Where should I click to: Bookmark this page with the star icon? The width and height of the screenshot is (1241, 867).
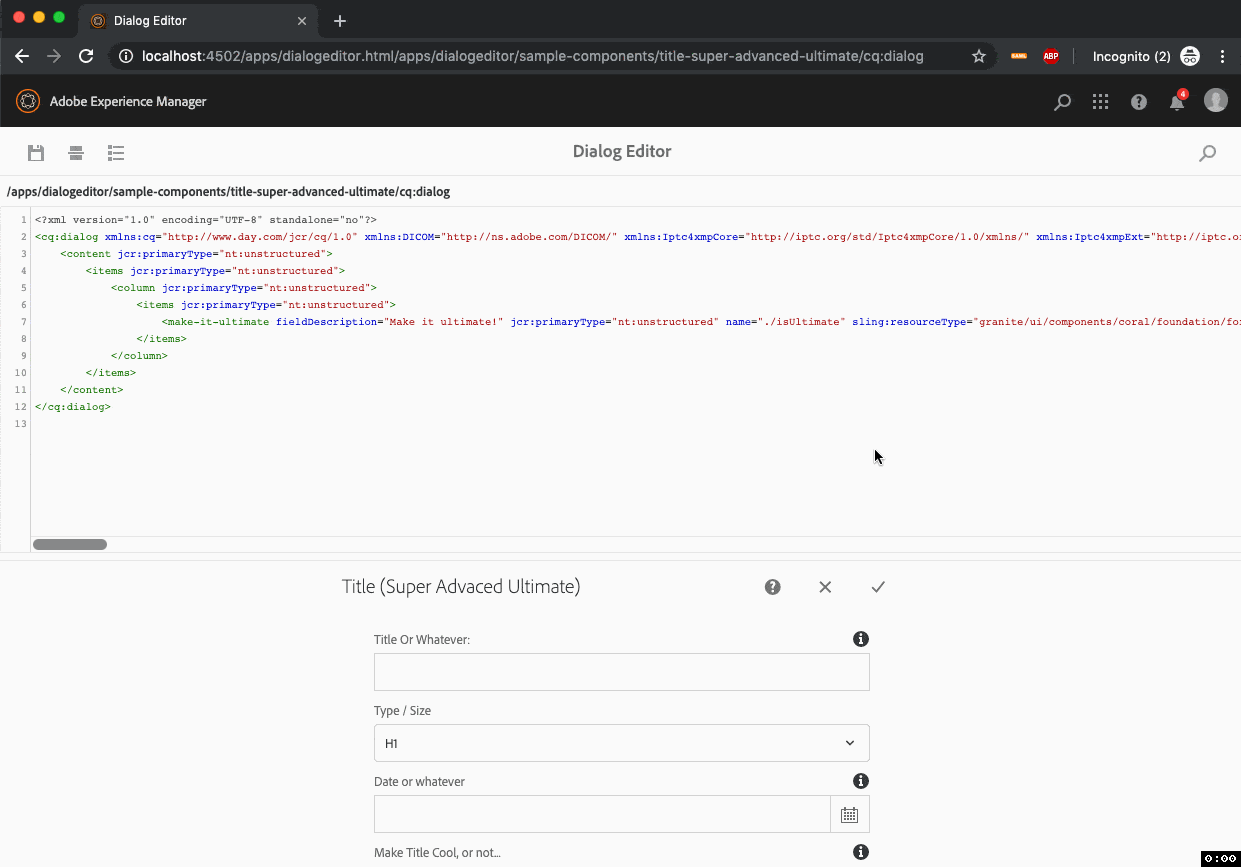tap(979, 56)
